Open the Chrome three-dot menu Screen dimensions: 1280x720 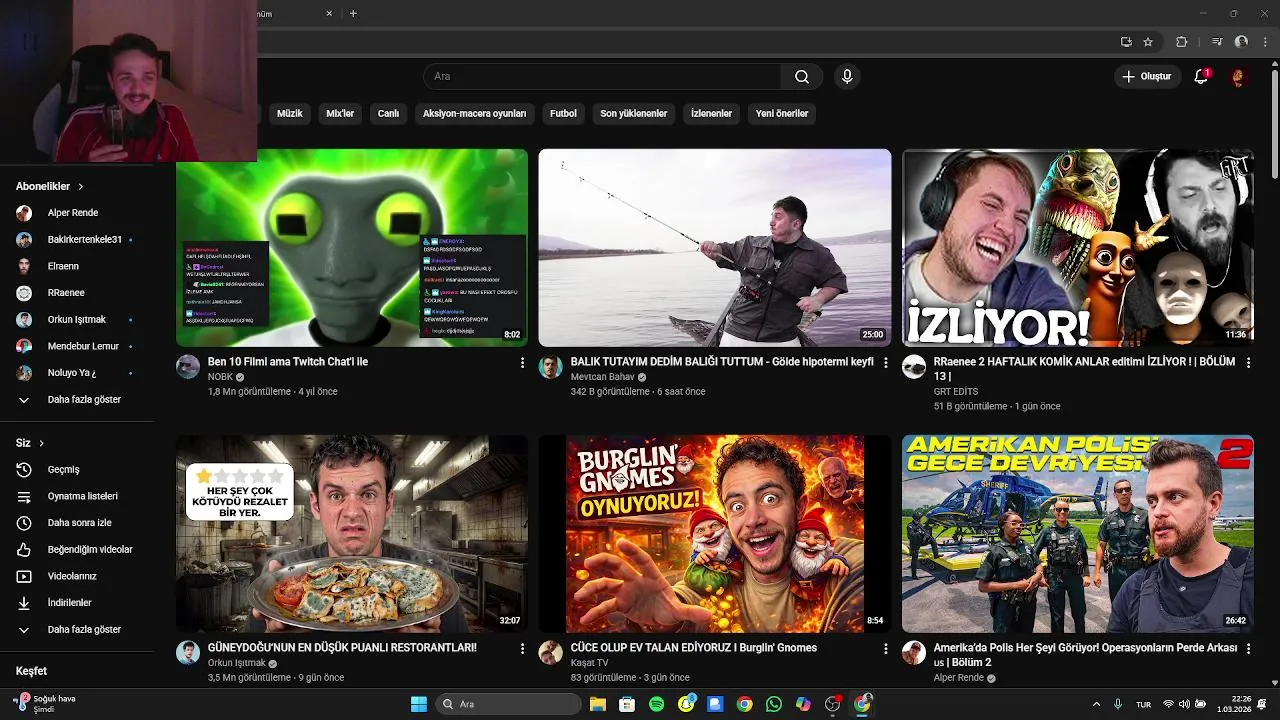point(1264,42)
